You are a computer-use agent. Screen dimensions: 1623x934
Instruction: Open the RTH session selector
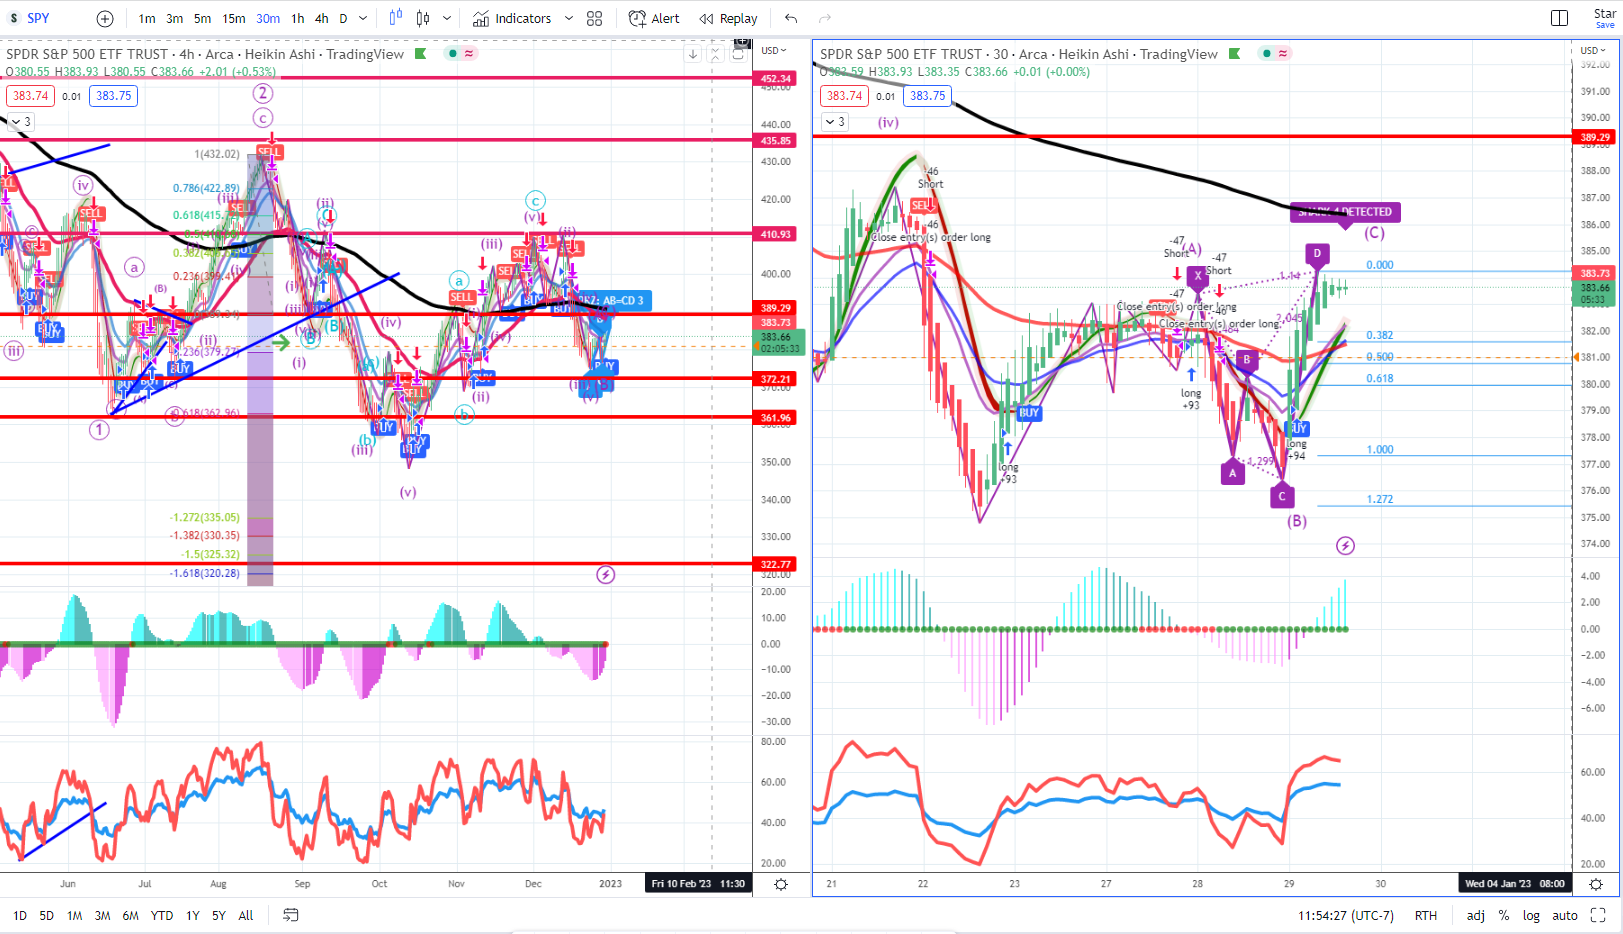(x=1426, y=915)
